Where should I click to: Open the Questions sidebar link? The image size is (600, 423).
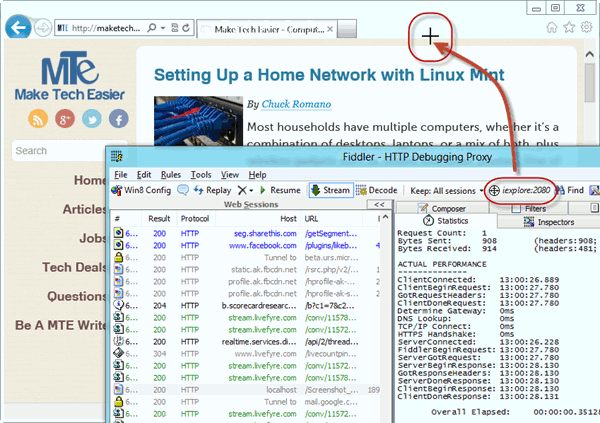pyautogui.click(x=77, y=296)
